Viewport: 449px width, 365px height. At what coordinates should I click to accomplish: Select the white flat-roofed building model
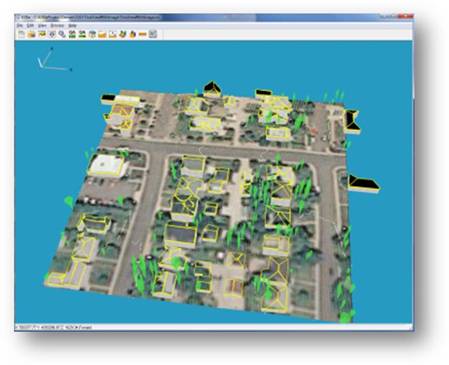coord(107,166)
